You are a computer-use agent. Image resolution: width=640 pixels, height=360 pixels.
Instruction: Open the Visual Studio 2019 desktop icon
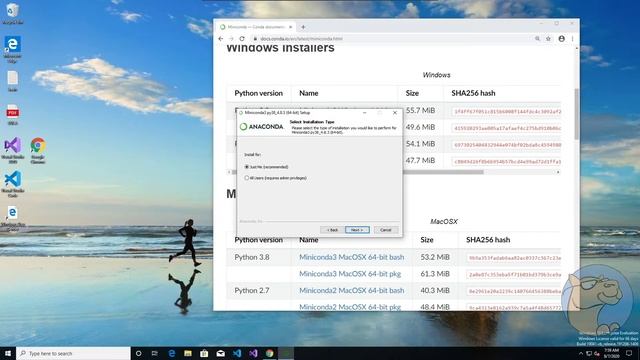pyautogui.click(x=13, y=150)
